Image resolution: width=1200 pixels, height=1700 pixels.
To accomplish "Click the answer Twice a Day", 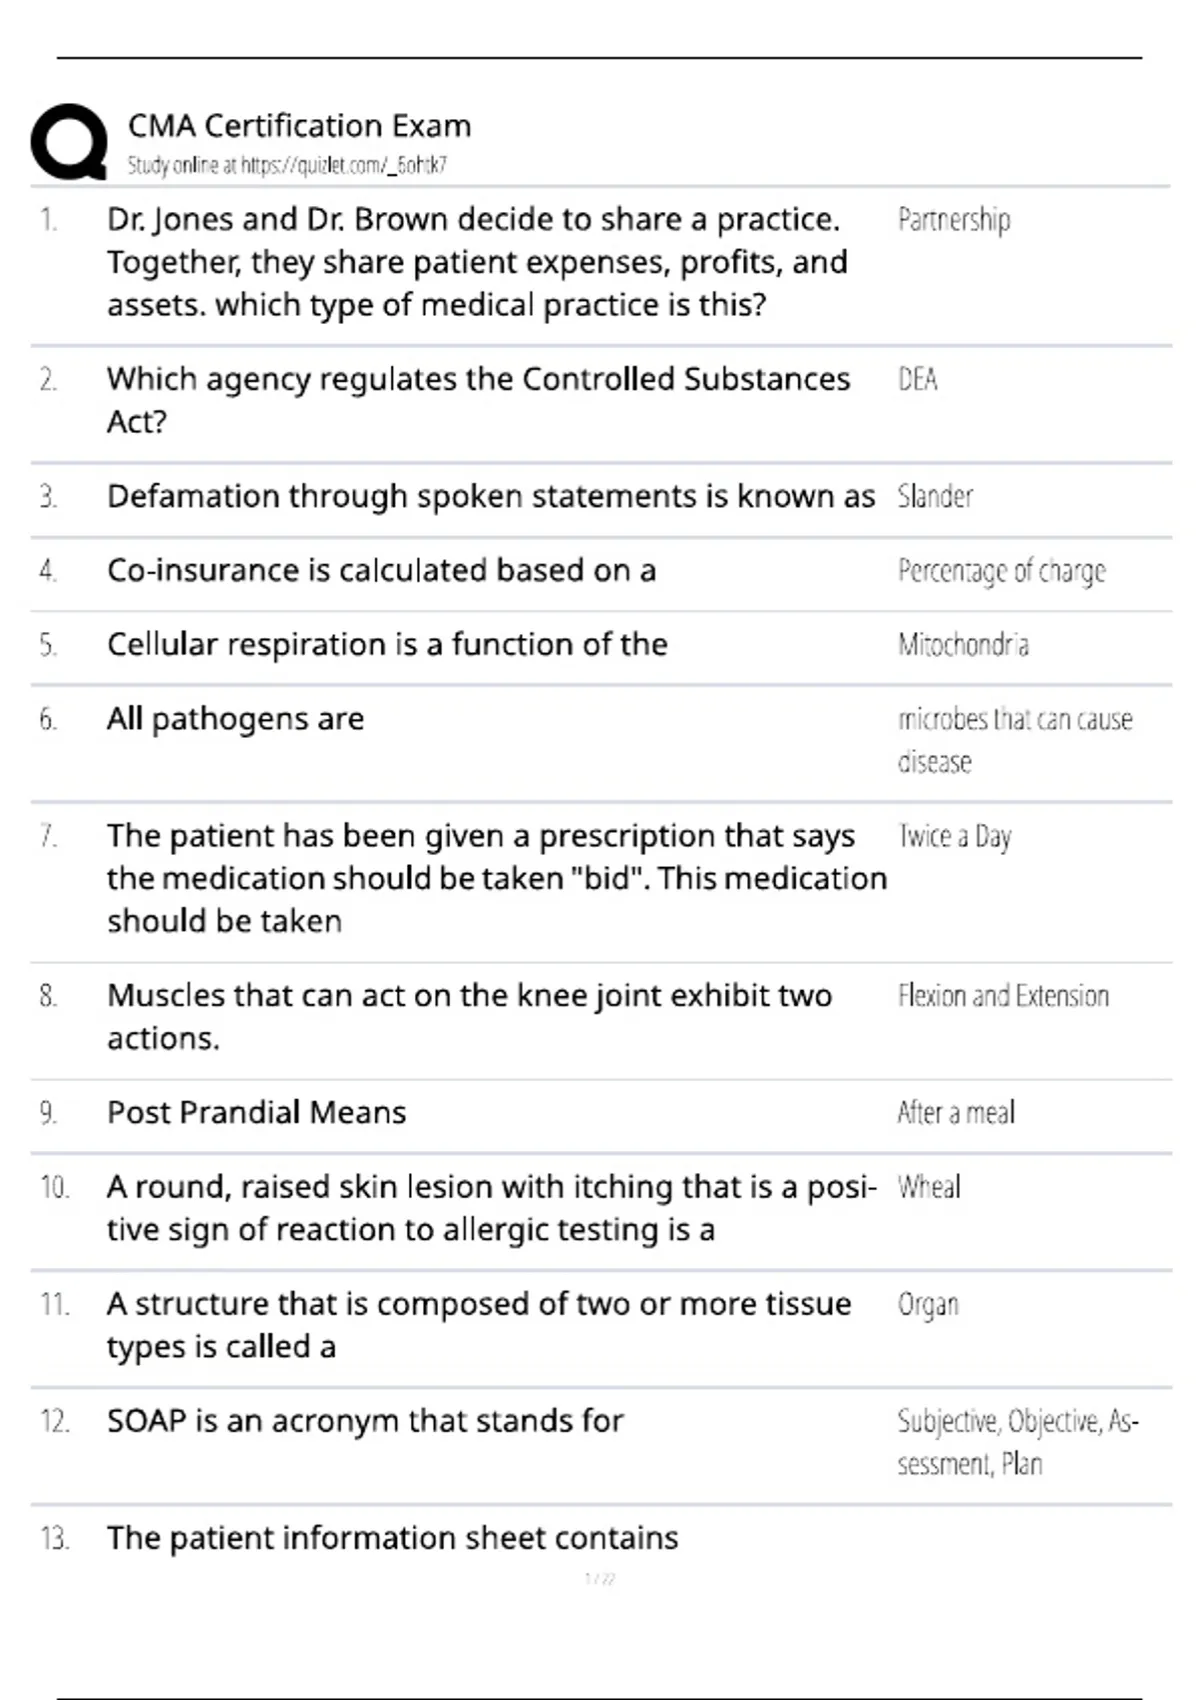I will point(954,836).
